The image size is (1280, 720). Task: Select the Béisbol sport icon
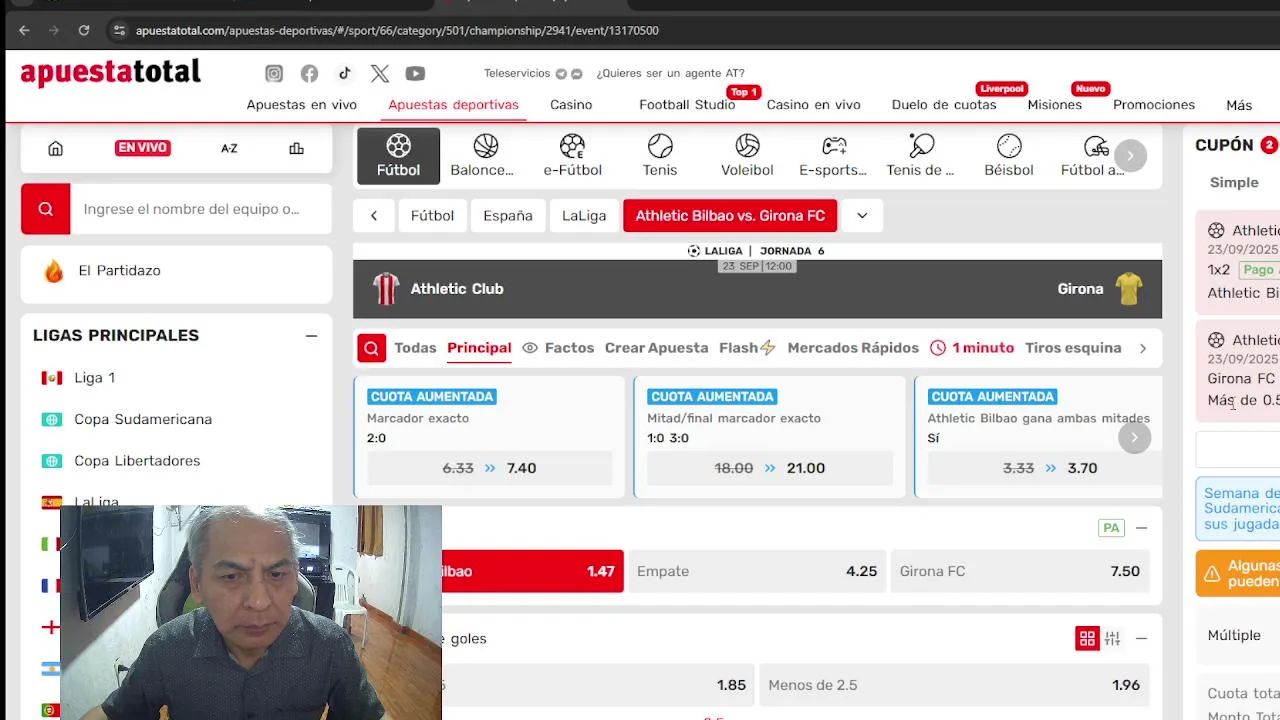click(x=1009, y=156)
